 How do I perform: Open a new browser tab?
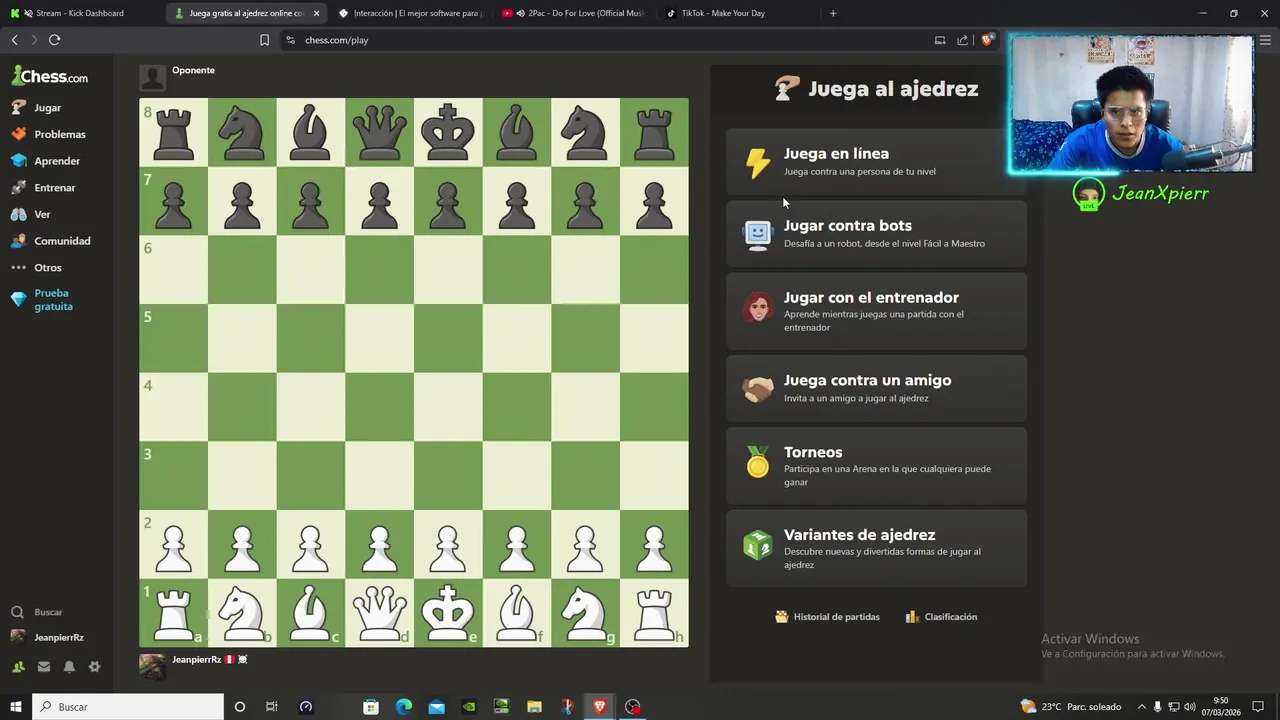tap(833, 13)
